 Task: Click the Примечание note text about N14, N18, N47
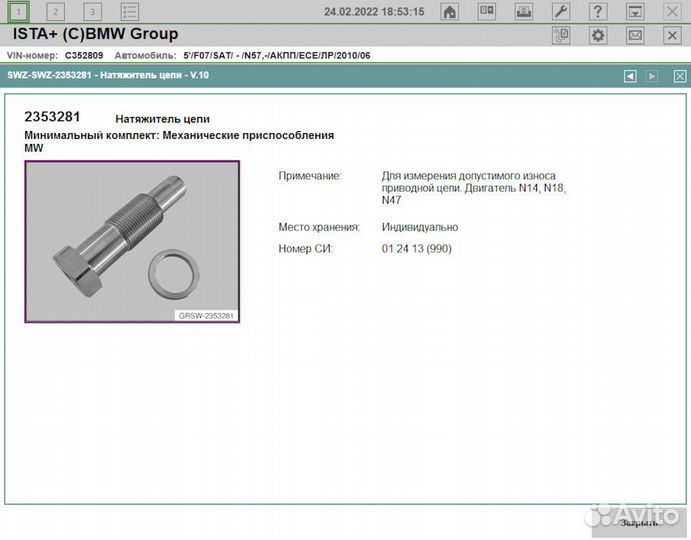tap(473, 188)
